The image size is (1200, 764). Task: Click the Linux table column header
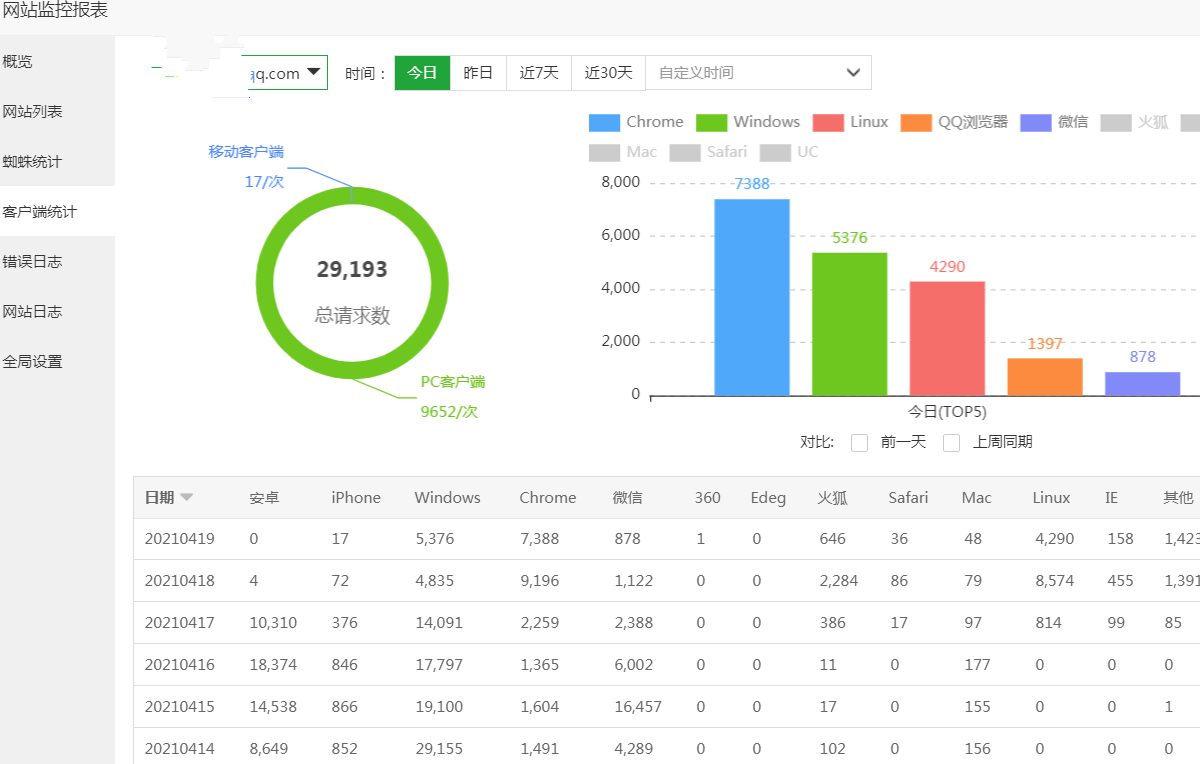click(x=1051, y=498)
